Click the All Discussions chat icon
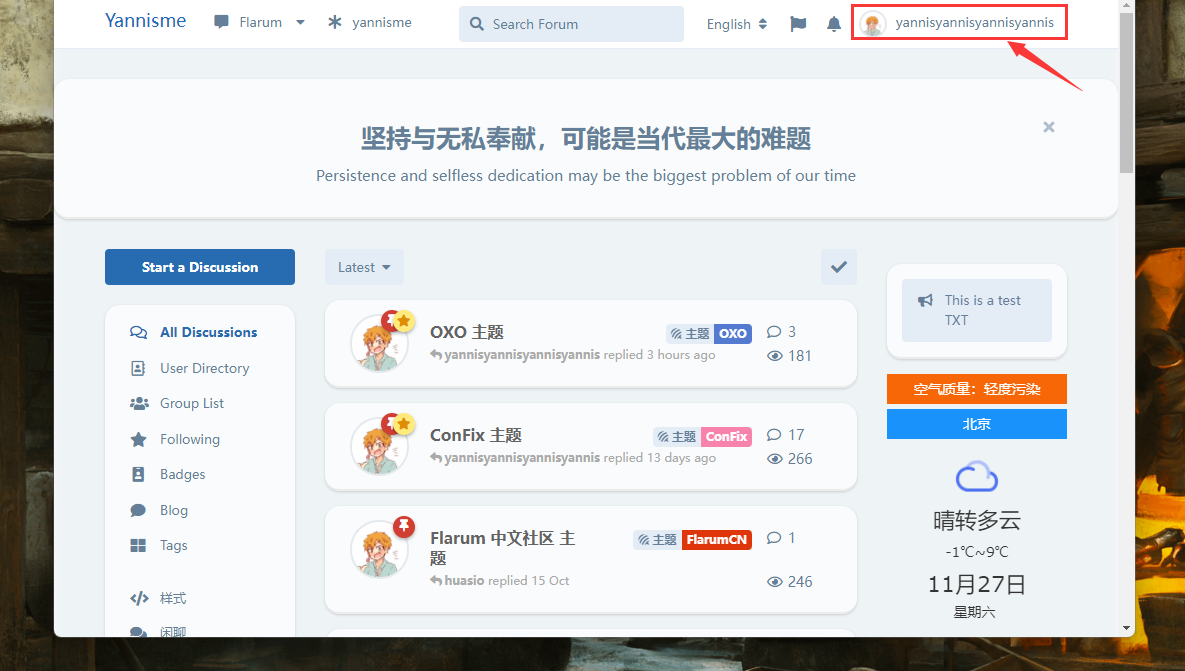 [x=138, y=332]
